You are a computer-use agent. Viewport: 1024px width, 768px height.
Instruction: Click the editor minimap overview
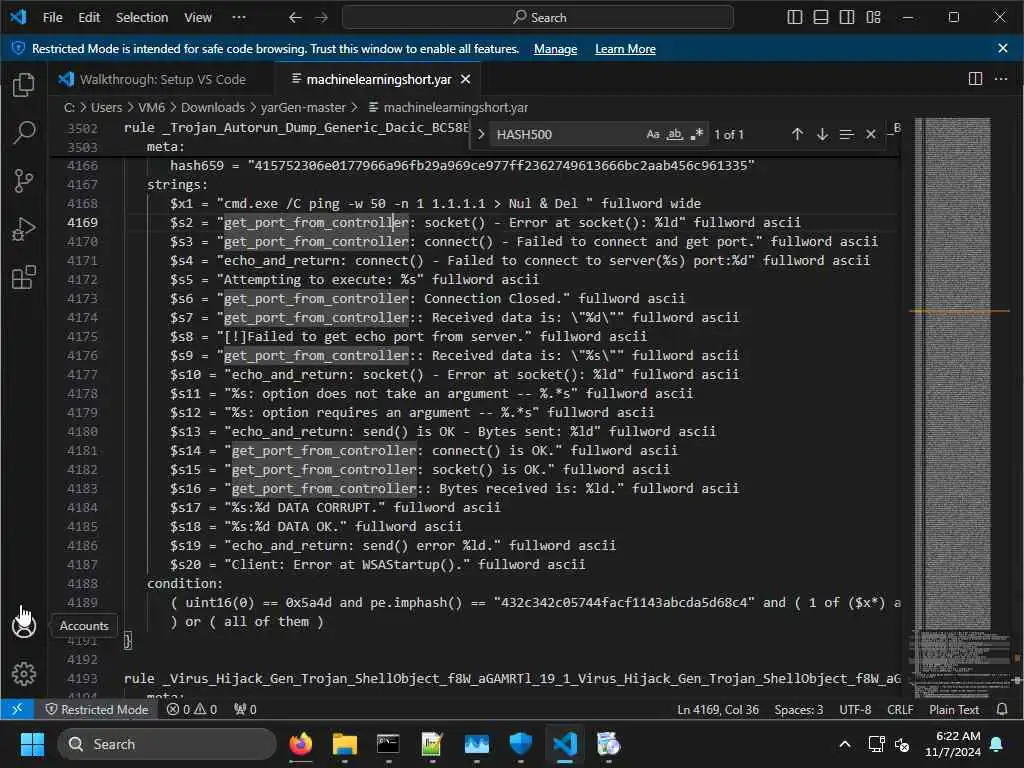[959, 406]
